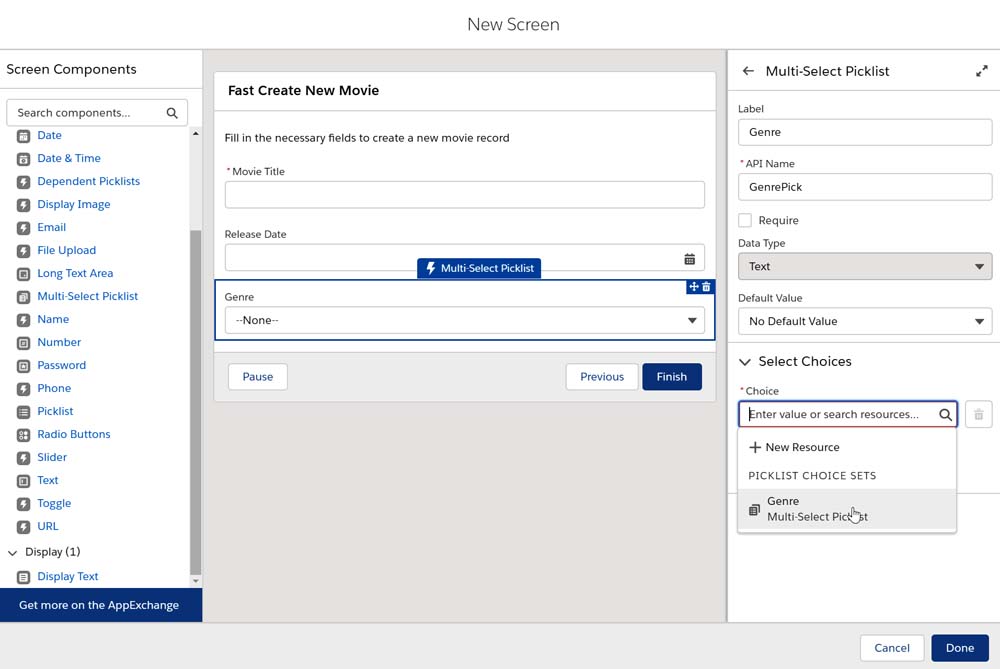Click the search icon in components search box
The width and height of the screenshot is (1000, 669).
click(x=172, y=113)
